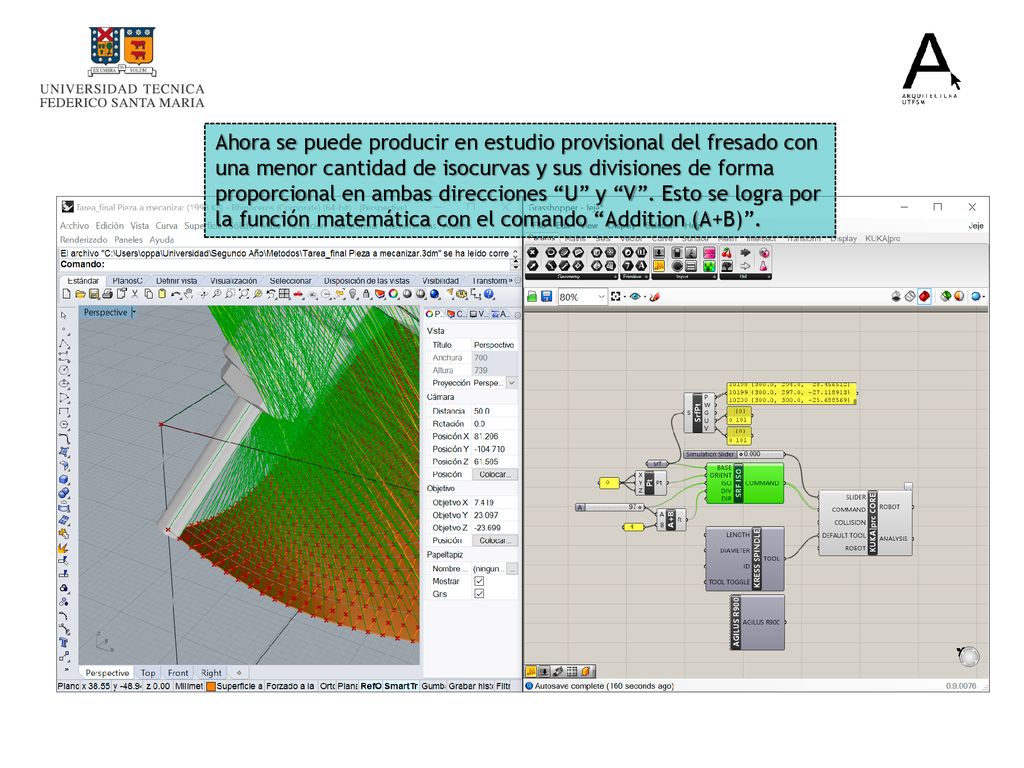Switch to the Visualización toolbar tab

tap(233, 281)
